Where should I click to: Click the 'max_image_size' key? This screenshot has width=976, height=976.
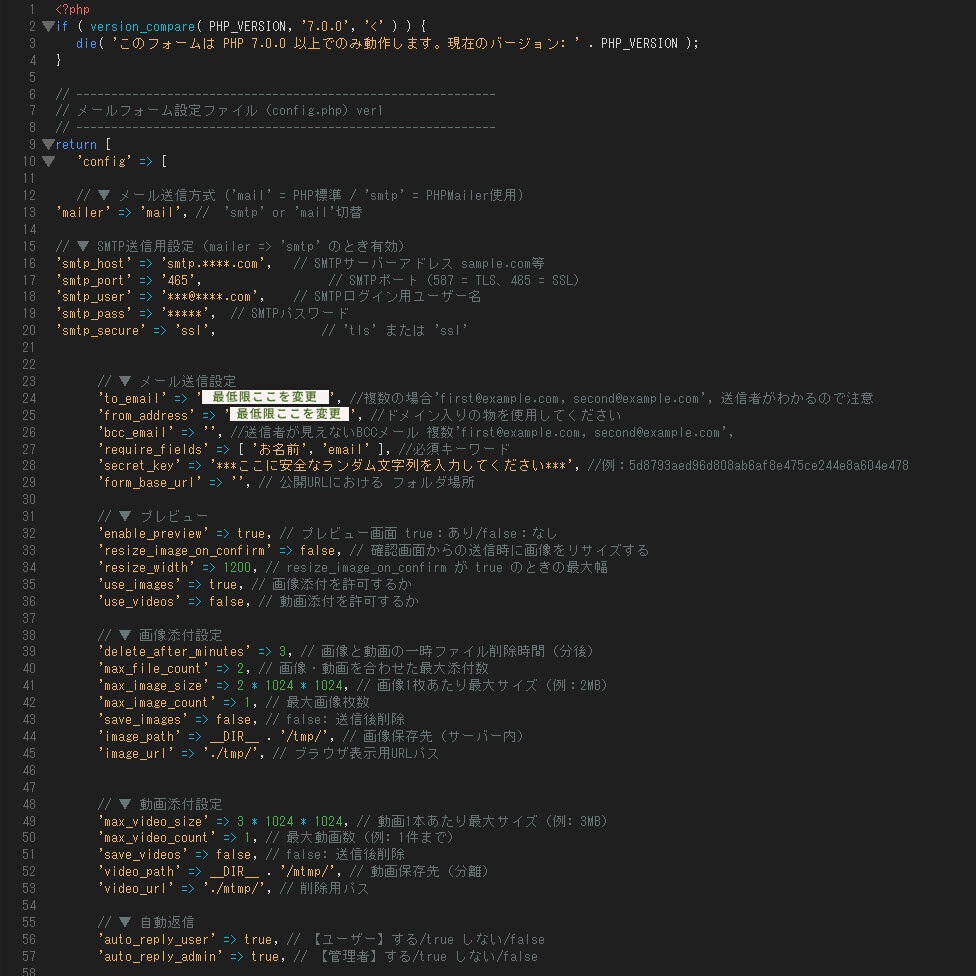click(153, 685)
